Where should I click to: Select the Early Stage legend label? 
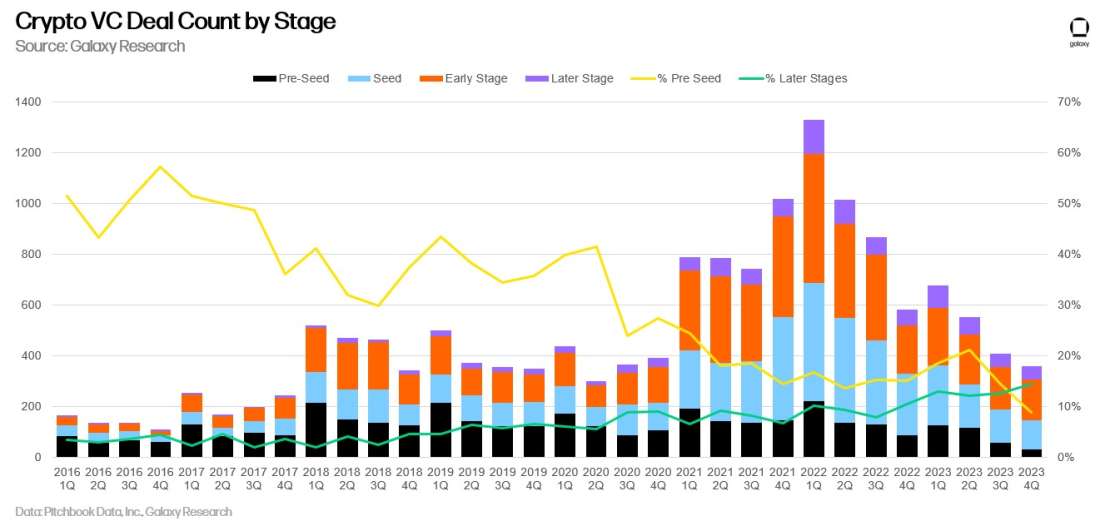[476, 79]
